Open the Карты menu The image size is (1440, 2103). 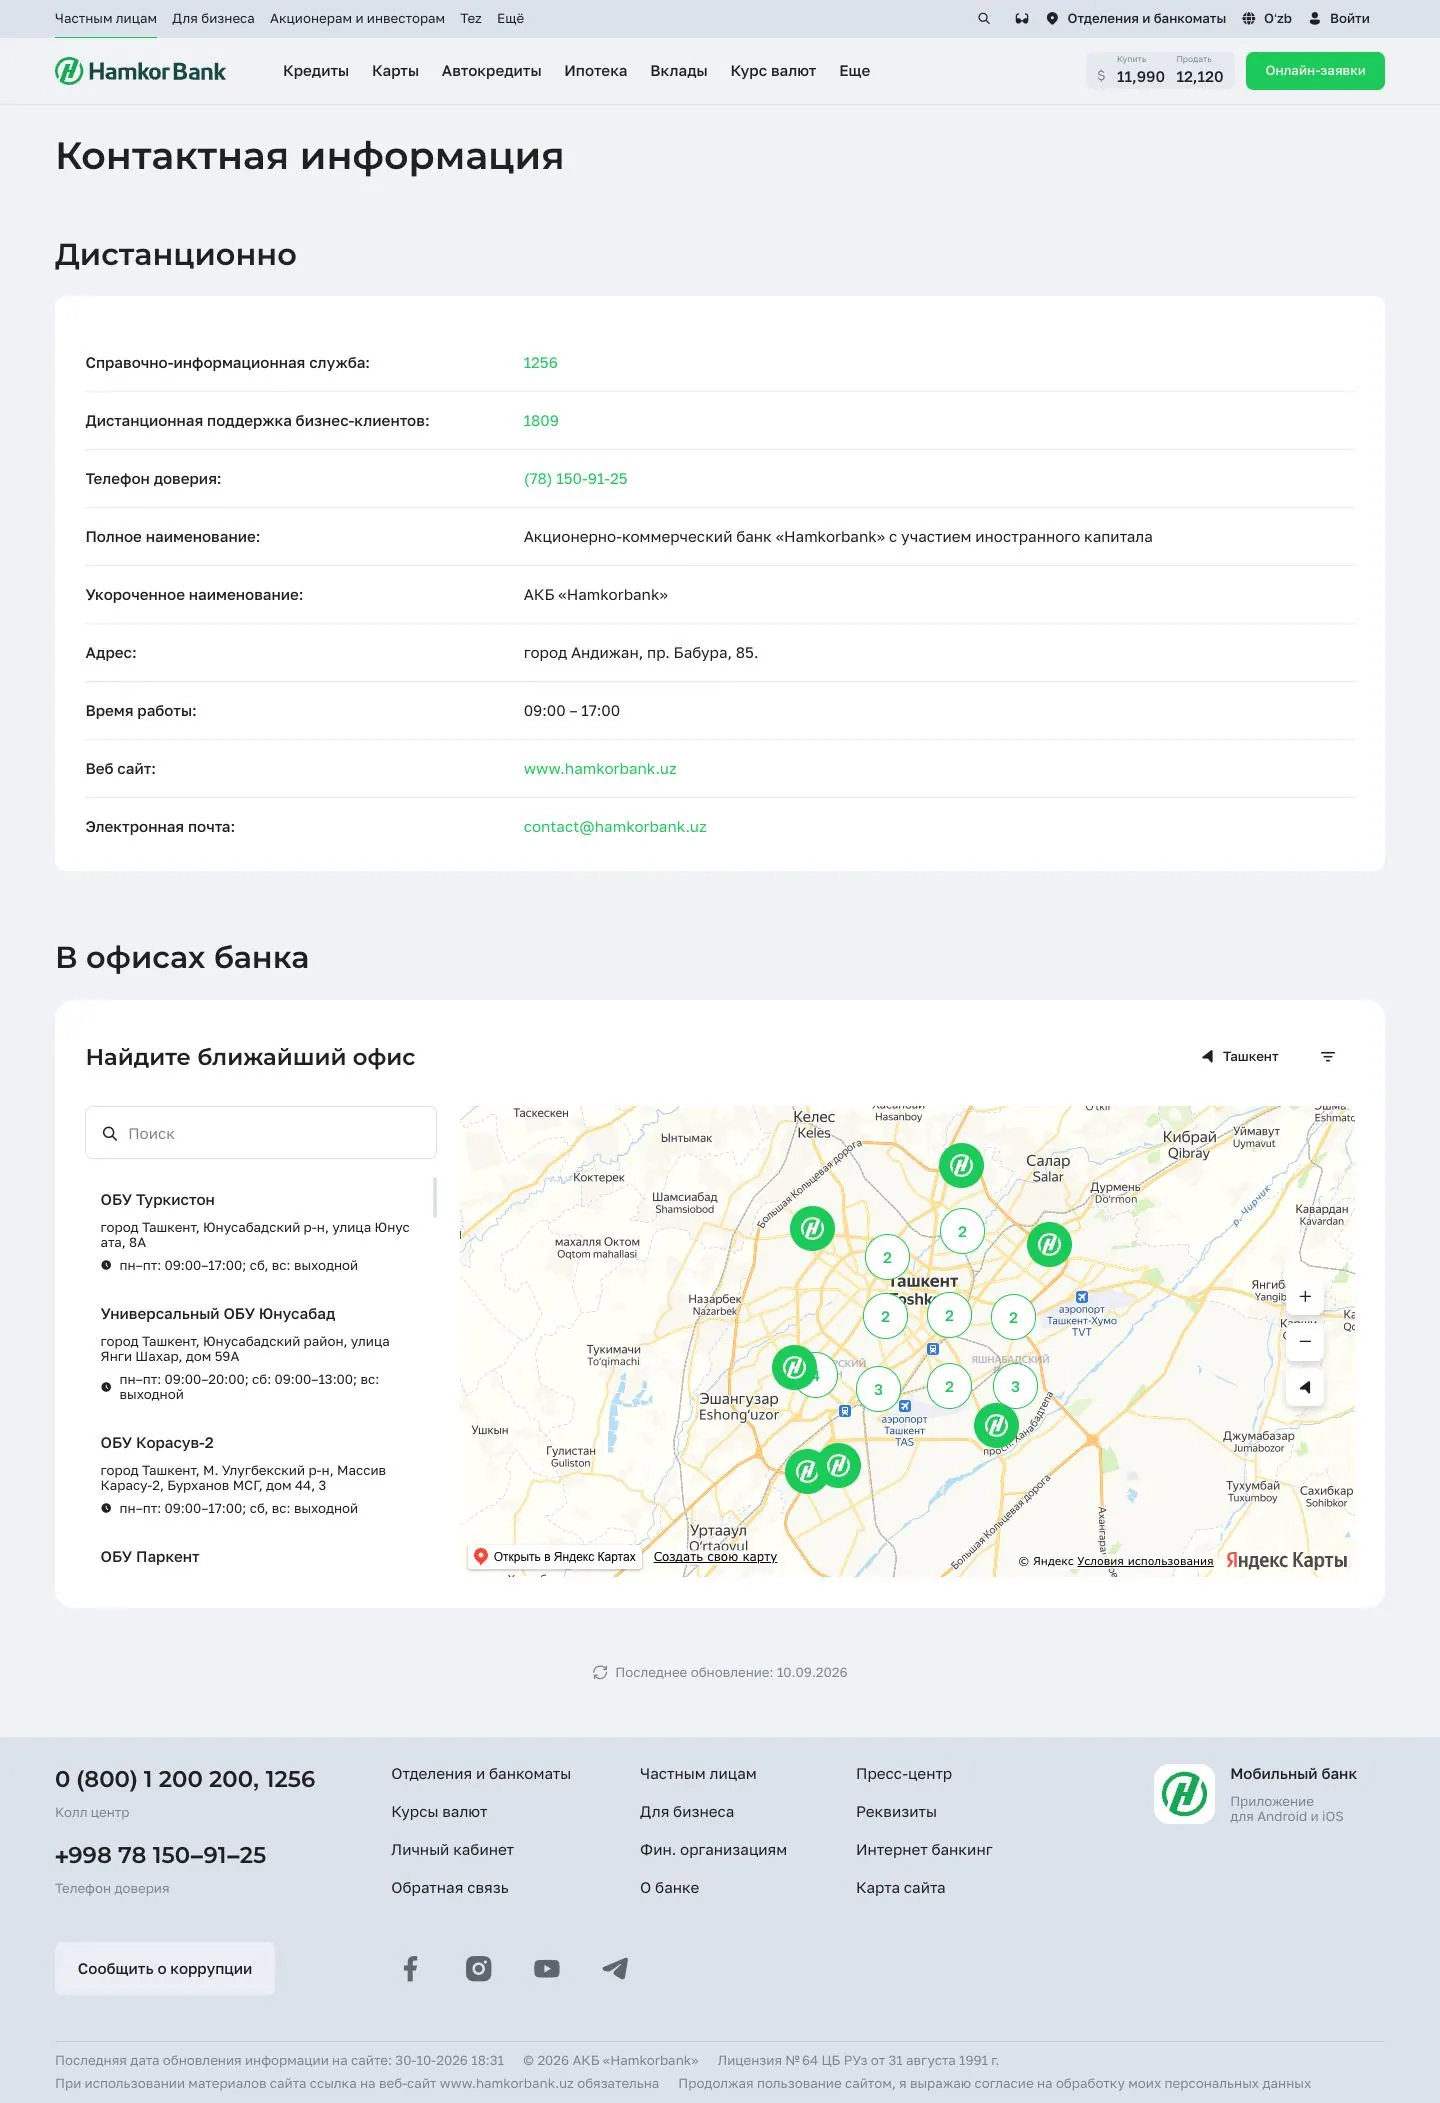[x=395, y=71]
